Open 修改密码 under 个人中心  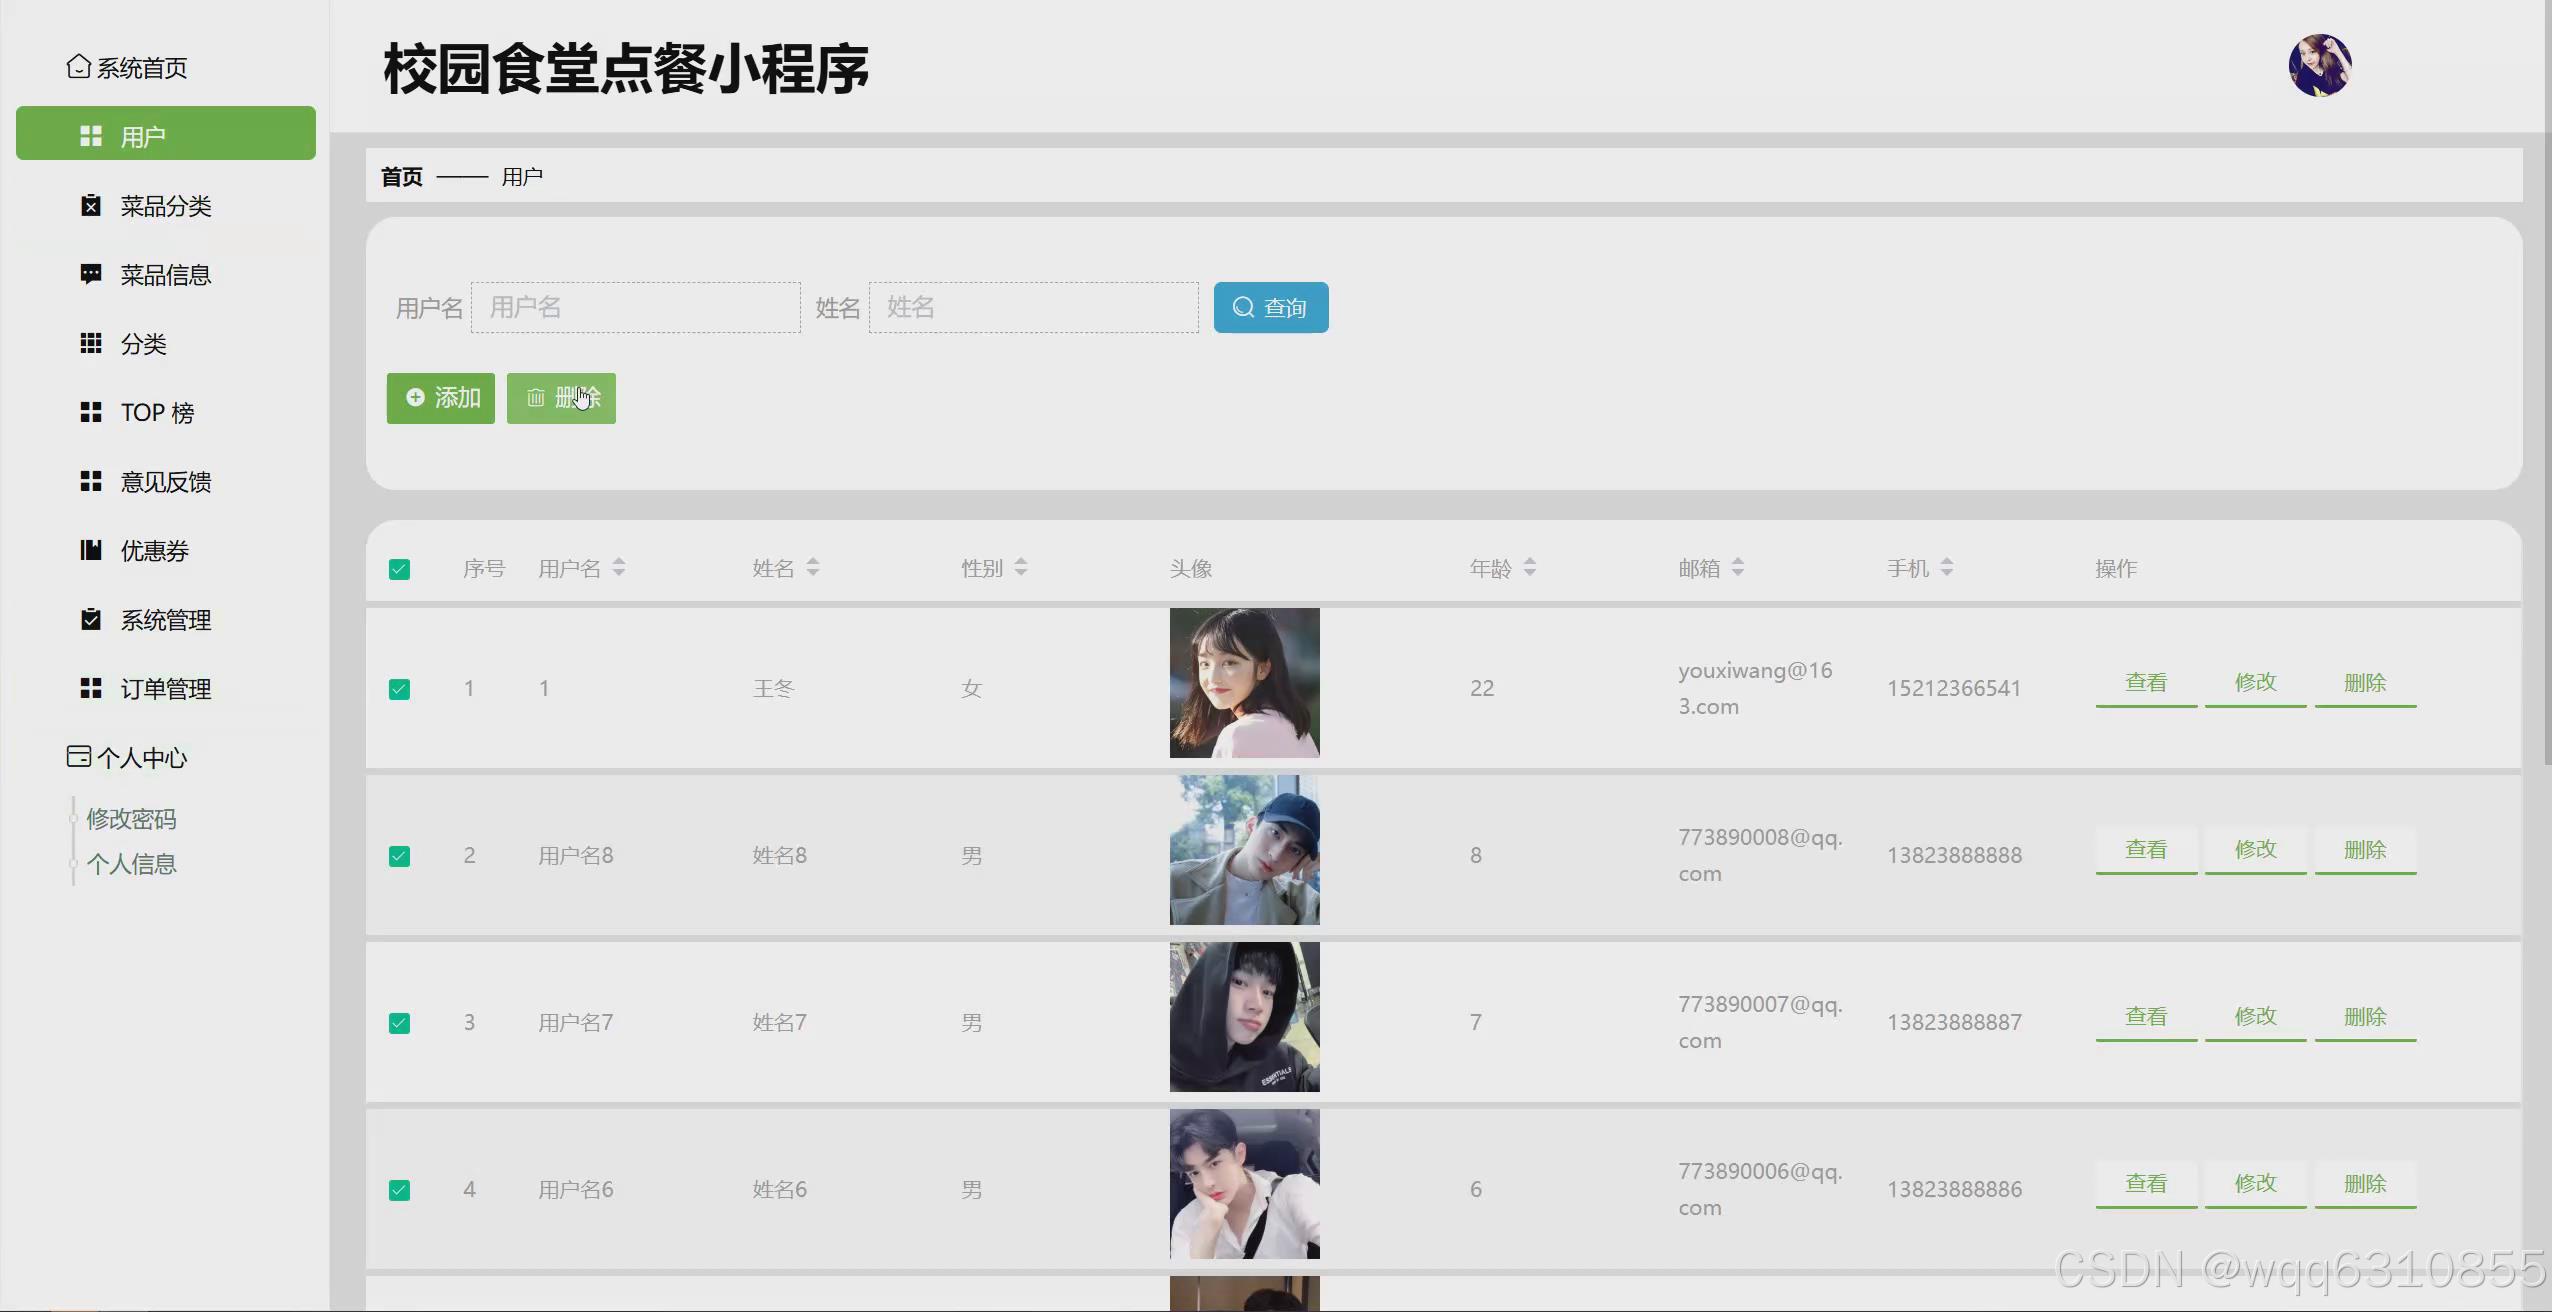pos(131,819)
